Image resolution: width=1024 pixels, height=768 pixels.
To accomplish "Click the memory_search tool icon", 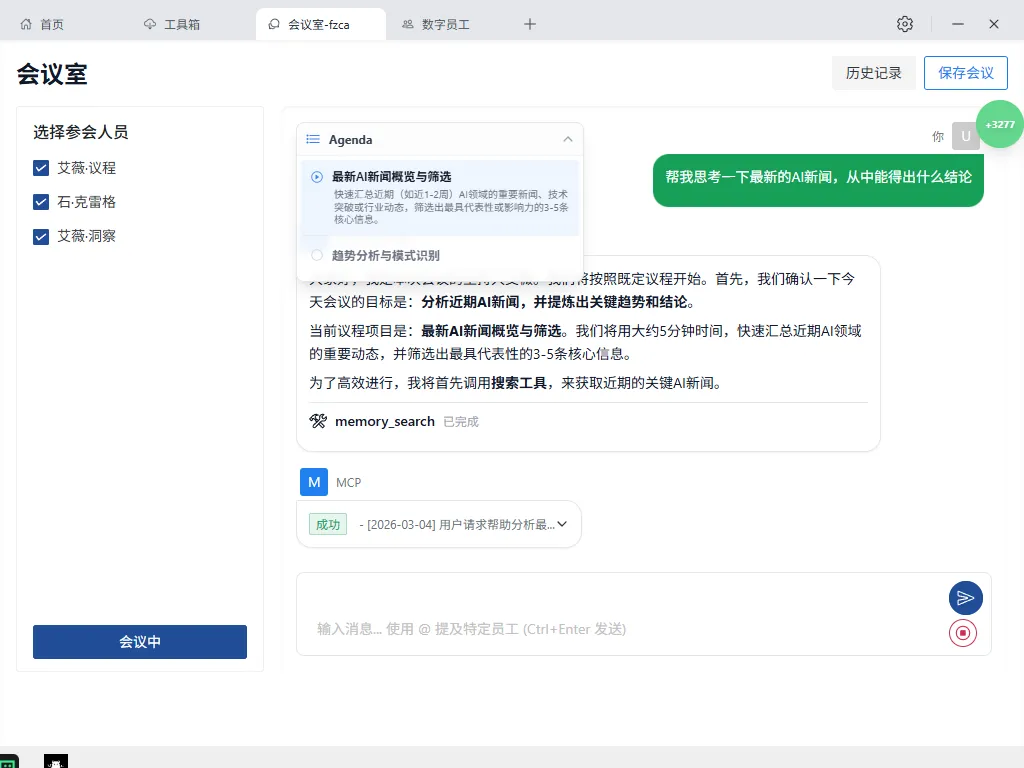I will 316,421.
